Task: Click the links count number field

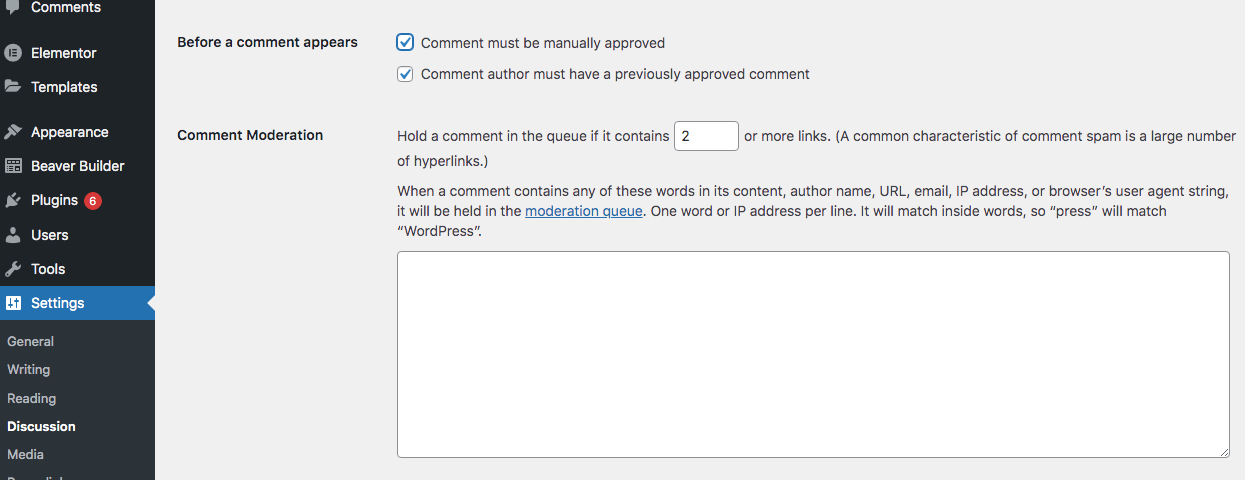Action: click(706, 136)
